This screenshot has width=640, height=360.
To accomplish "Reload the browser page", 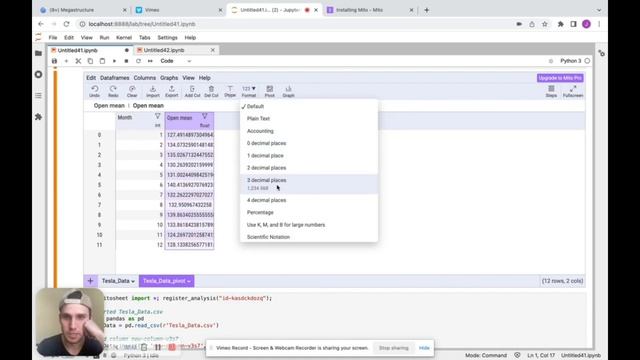I will point(66,24).
